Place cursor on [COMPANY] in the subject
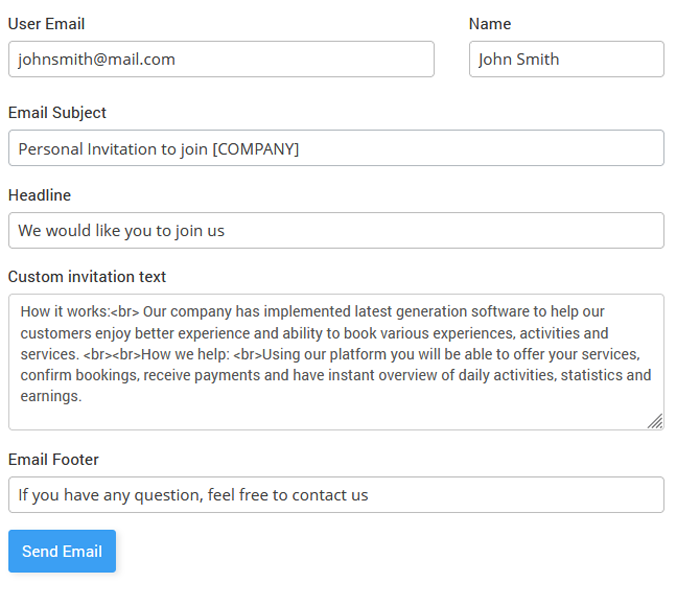700x606 pixels. 256,149
